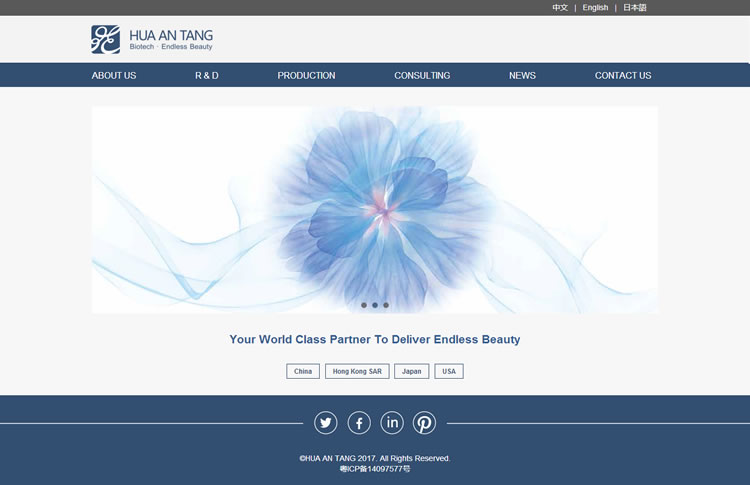Screen dimensions: 750x485
Task: Click the Hua An Tang logo
Action: pos(152,40)
